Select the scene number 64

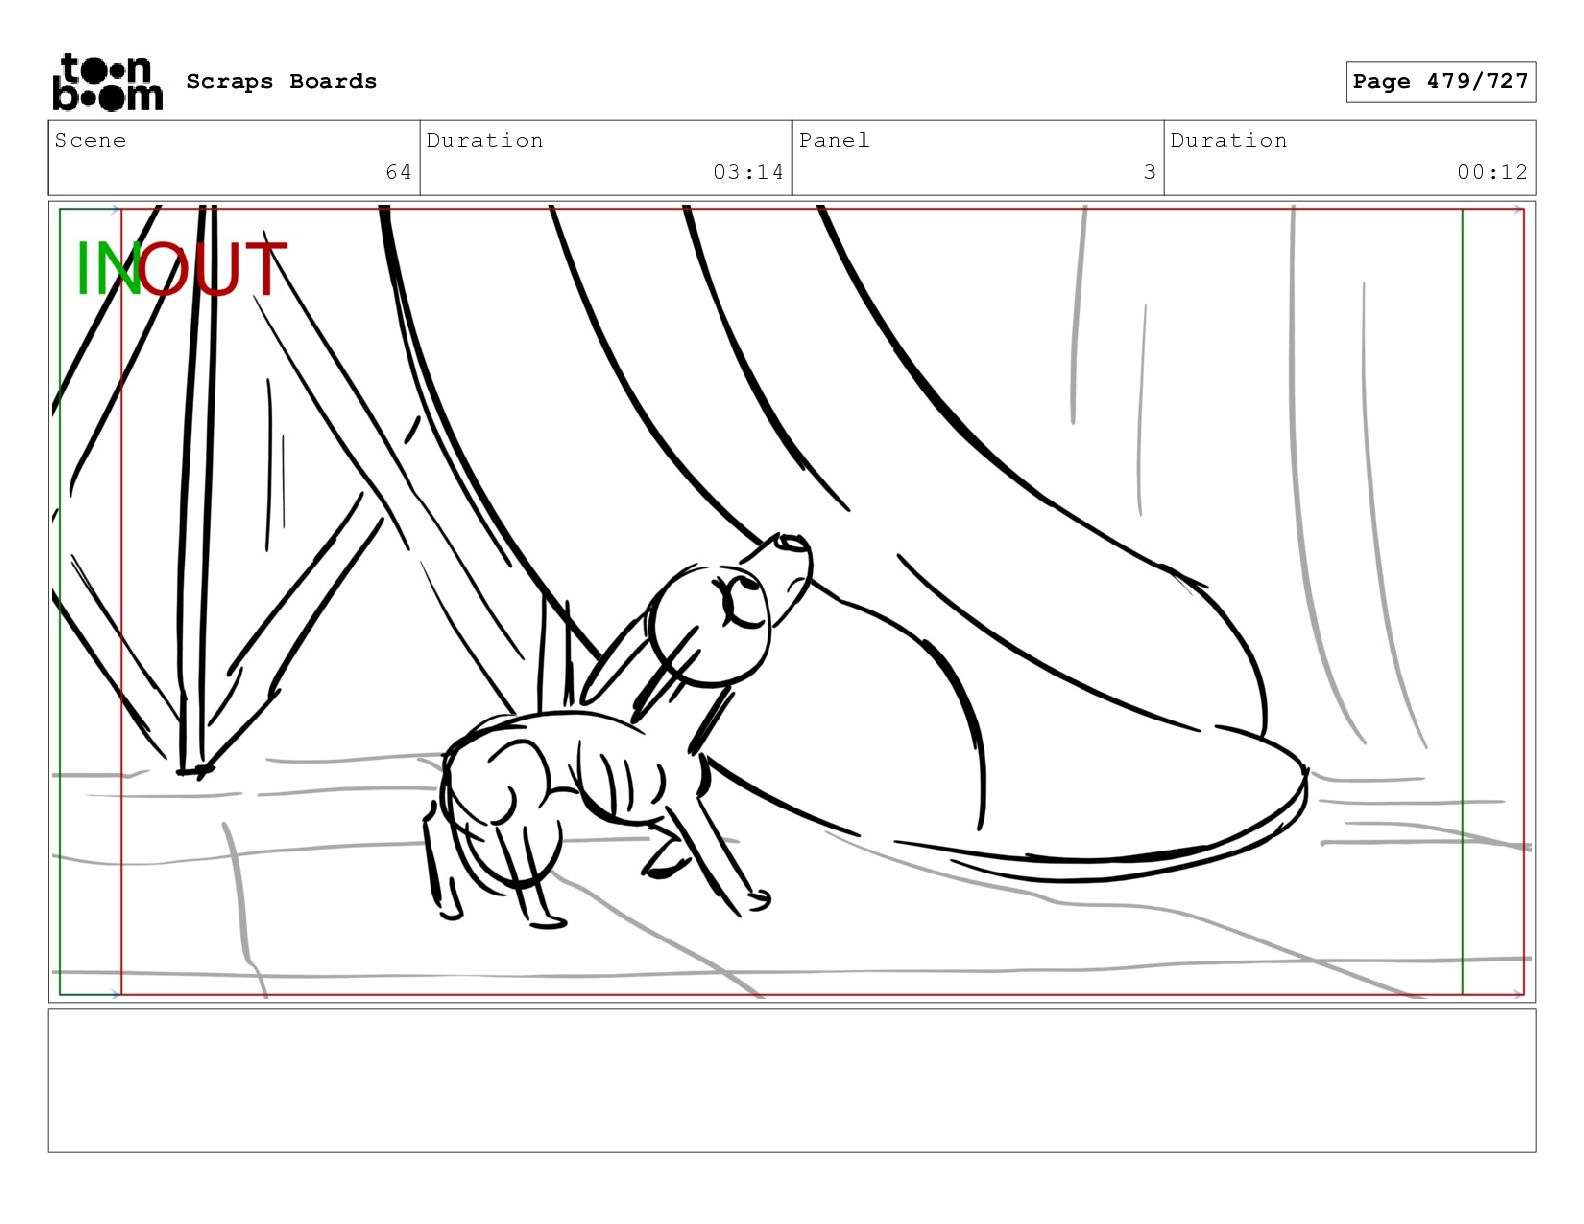pos(398,172)
